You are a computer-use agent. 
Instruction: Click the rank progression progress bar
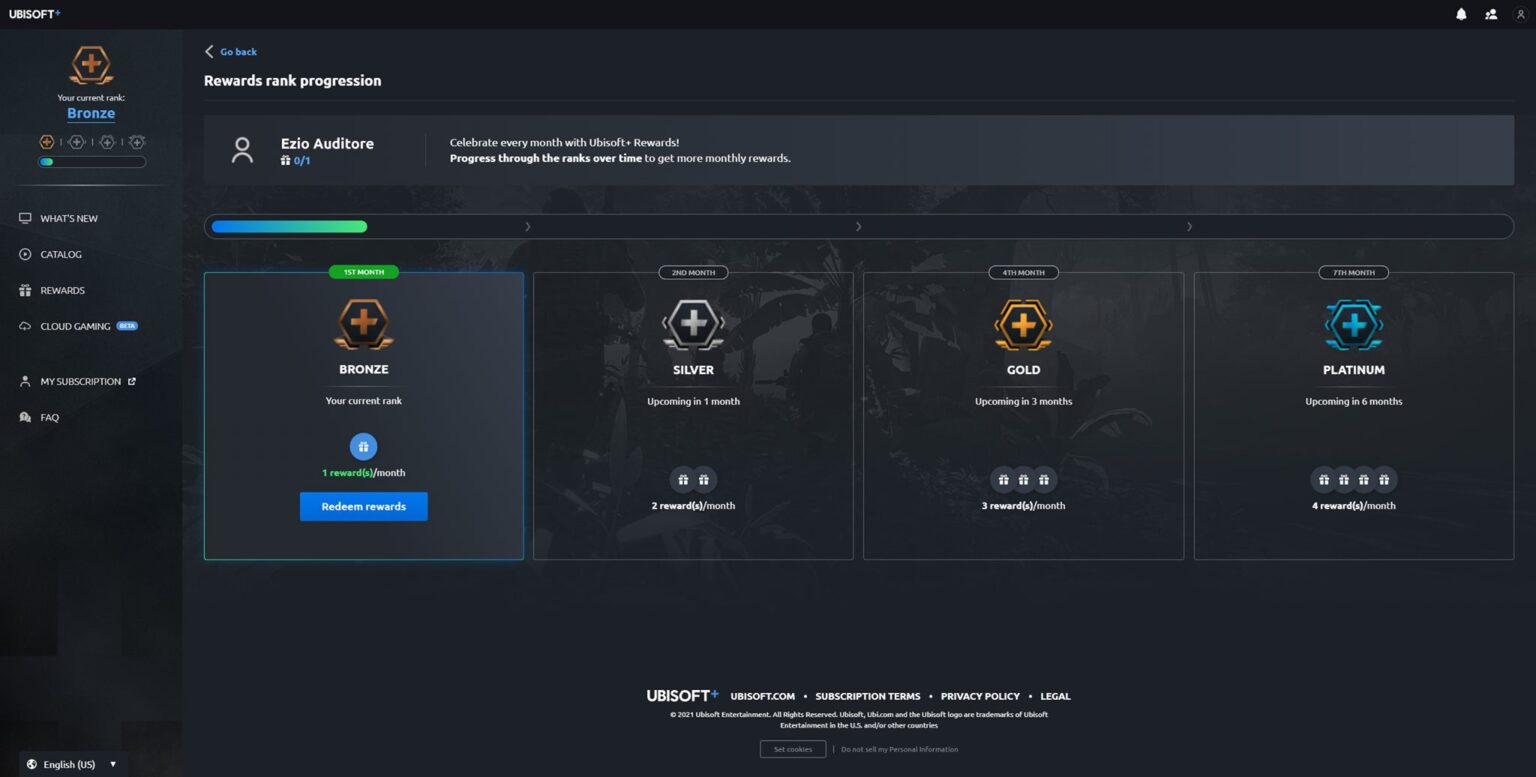coord(858,227)
